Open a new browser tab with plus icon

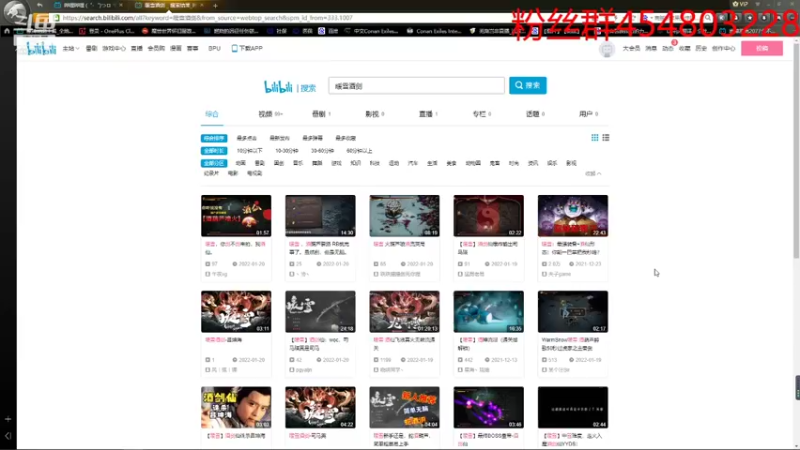[215, 6]
